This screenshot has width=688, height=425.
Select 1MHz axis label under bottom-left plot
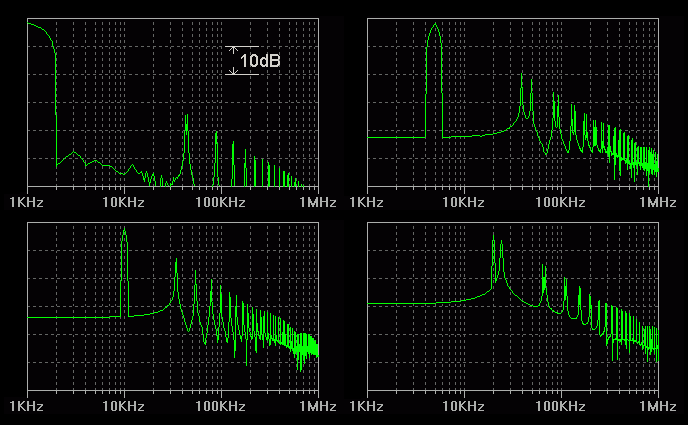[x=316, y=406]
